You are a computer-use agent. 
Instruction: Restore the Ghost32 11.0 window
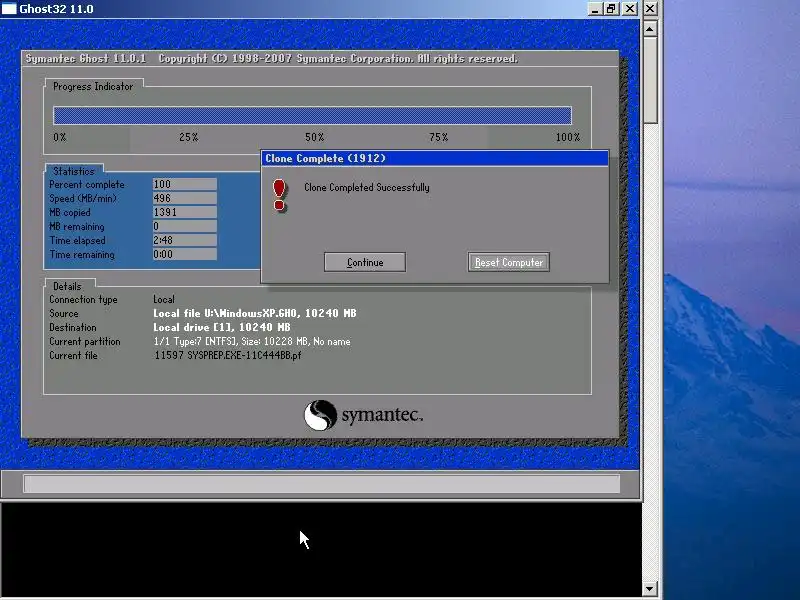[x=611, y=9]
